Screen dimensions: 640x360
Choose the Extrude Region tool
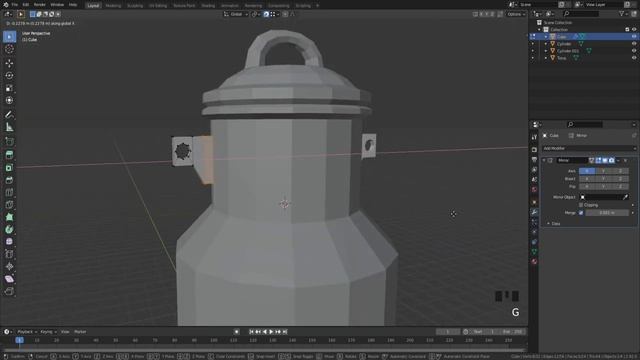(x=9, y=155)
